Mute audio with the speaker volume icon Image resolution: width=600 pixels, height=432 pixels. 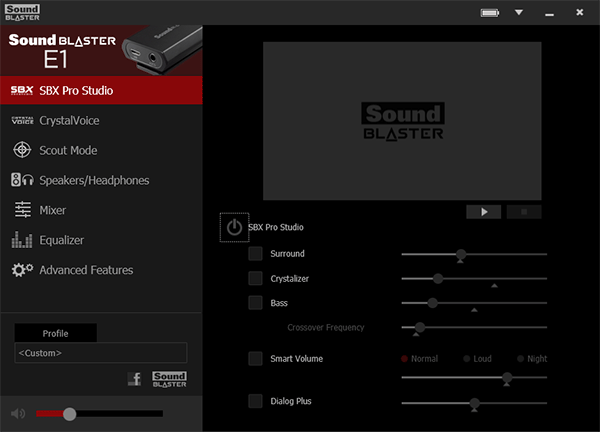(x=18, y=414)
